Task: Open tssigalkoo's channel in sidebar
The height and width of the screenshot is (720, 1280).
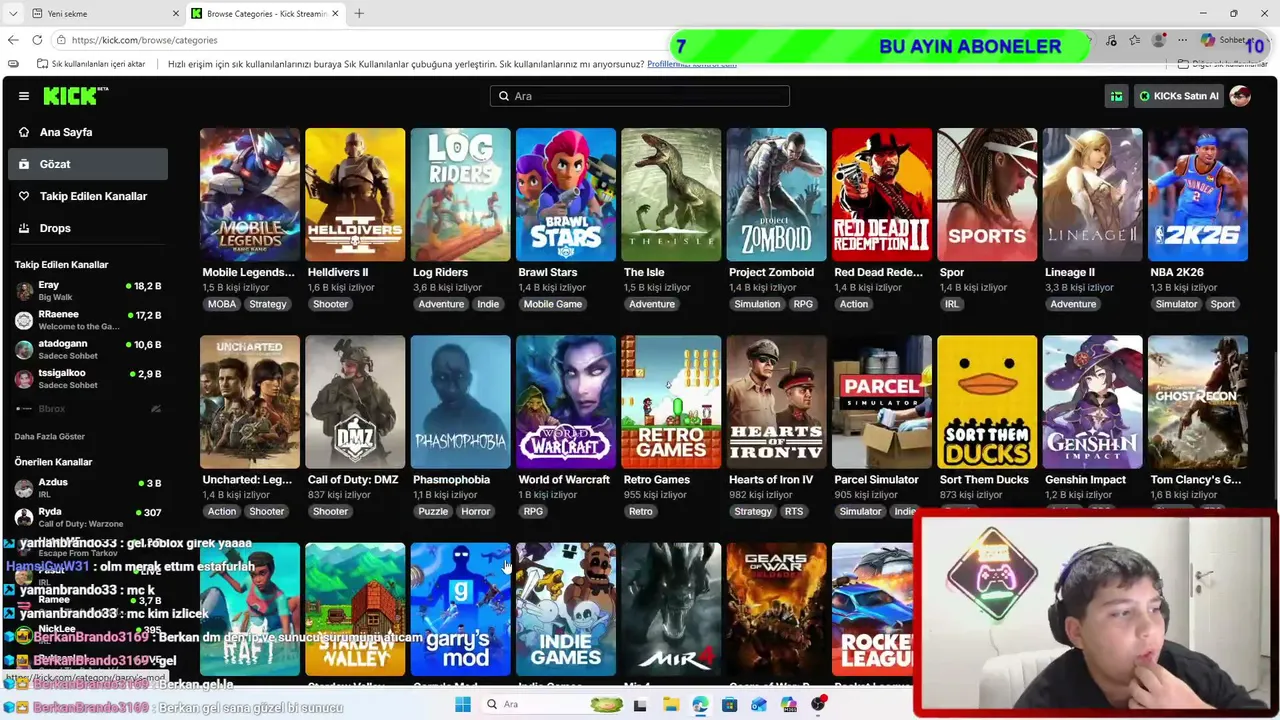Action: coord(88,378)
